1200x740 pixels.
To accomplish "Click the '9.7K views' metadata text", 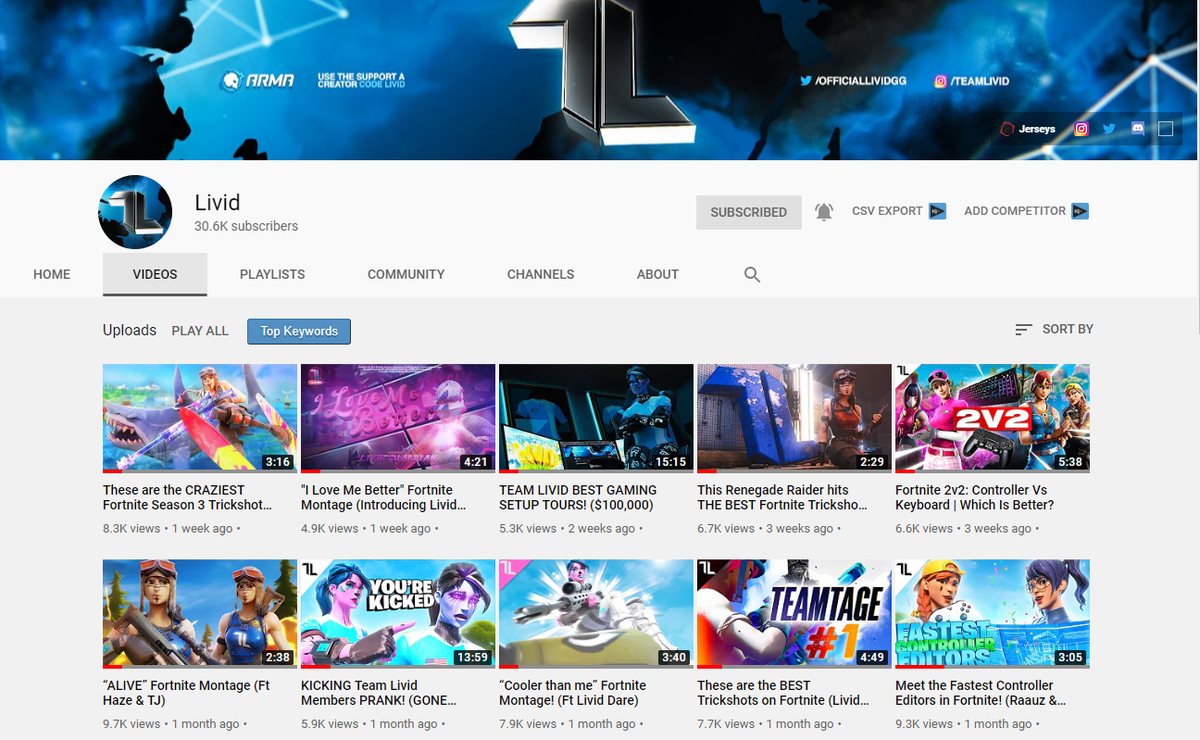I will tap(131, 724).
